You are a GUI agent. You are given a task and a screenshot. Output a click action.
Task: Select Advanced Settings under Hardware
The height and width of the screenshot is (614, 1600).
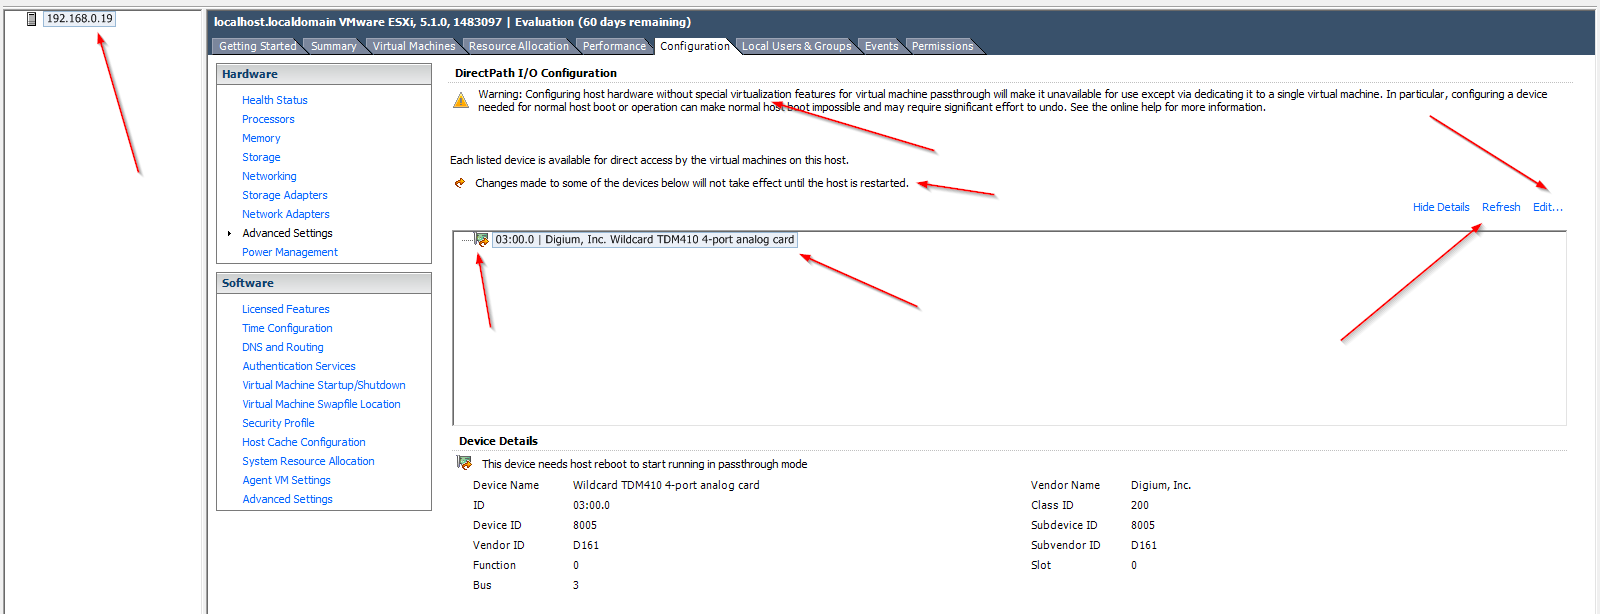287,233
